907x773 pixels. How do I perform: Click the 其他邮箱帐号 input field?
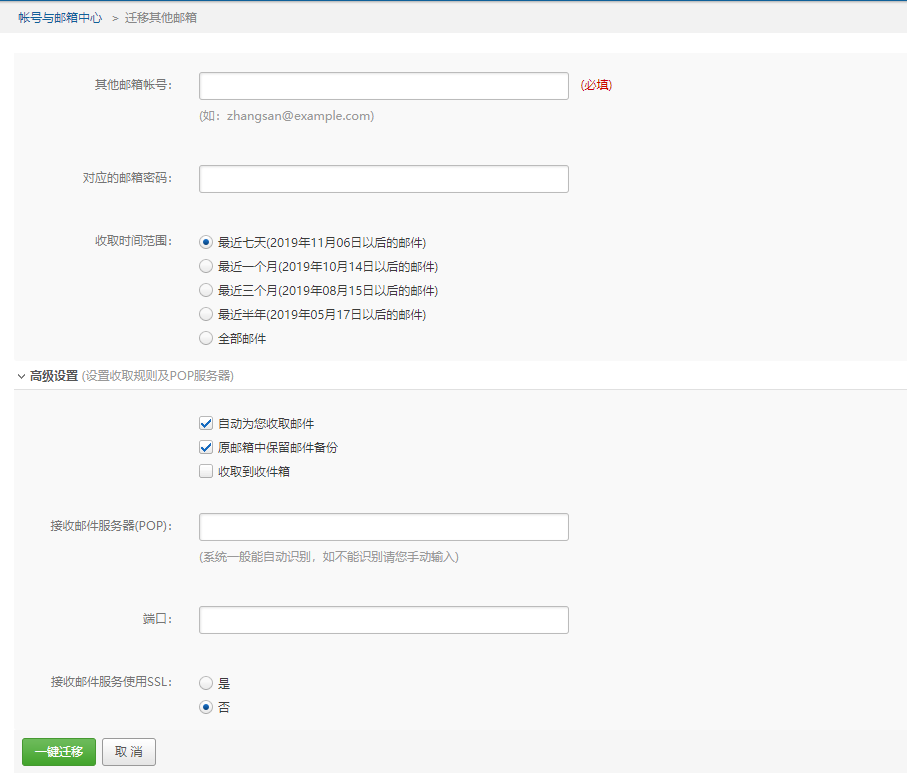click(x=383, y=86)
